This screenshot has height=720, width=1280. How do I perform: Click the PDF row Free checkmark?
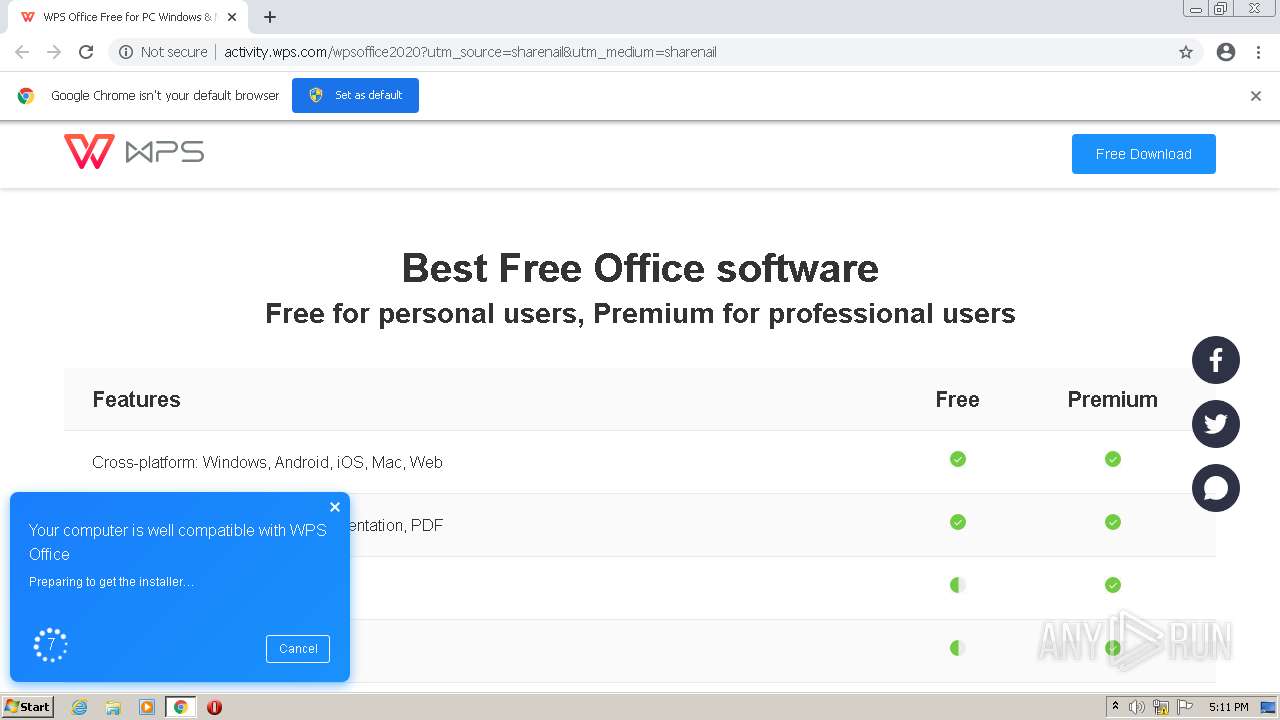(958, 522)
